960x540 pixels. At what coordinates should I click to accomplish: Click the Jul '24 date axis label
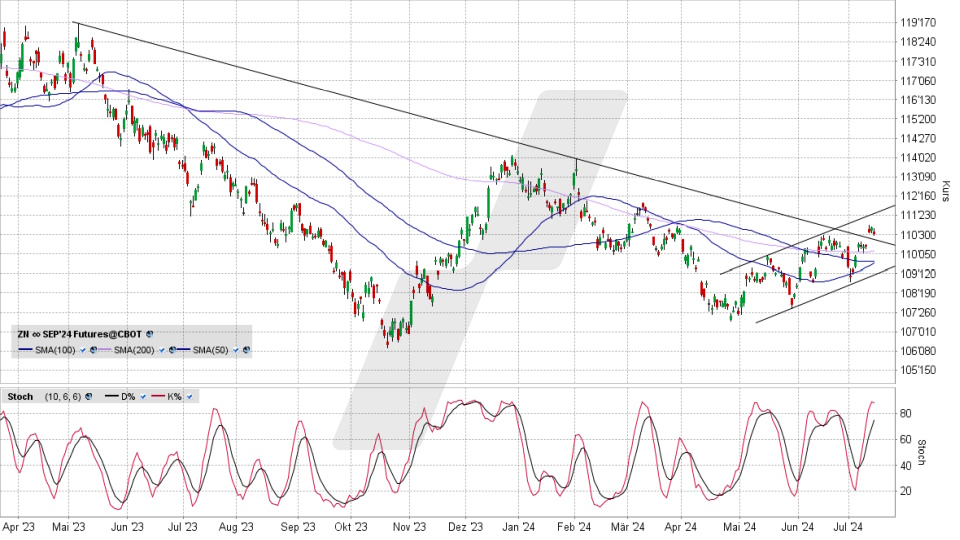849,527
